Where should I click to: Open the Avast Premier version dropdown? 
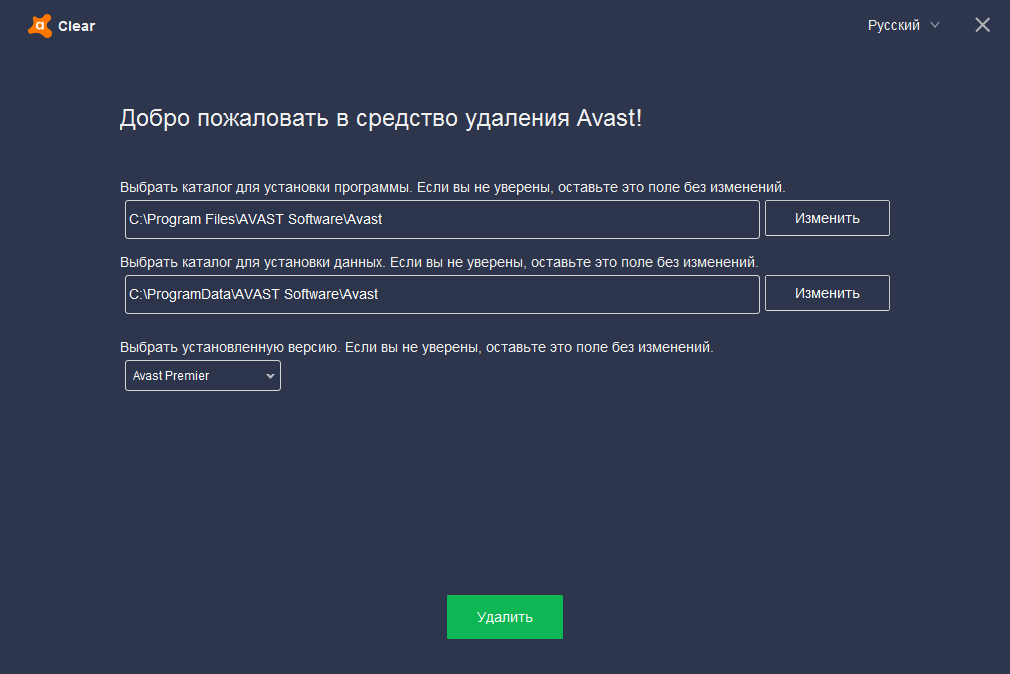point(202,375)
